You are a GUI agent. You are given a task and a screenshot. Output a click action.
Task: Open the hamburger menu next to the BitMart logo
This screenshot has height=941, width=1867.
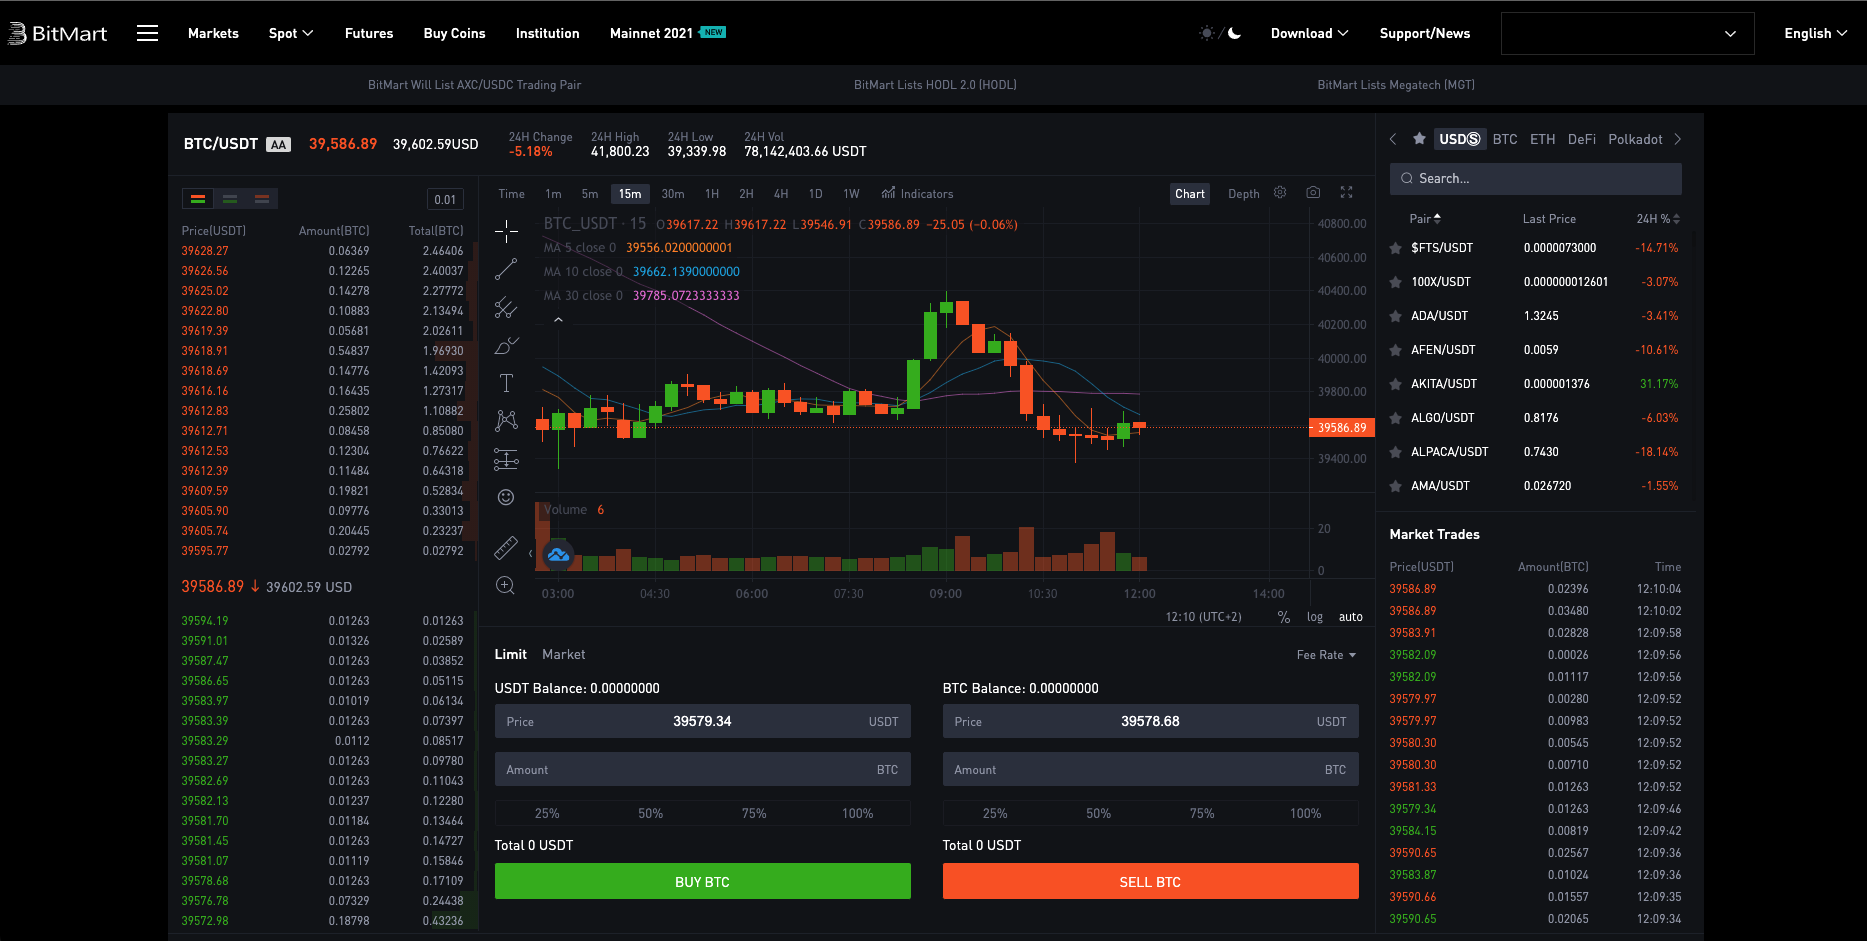pos(147,33)
